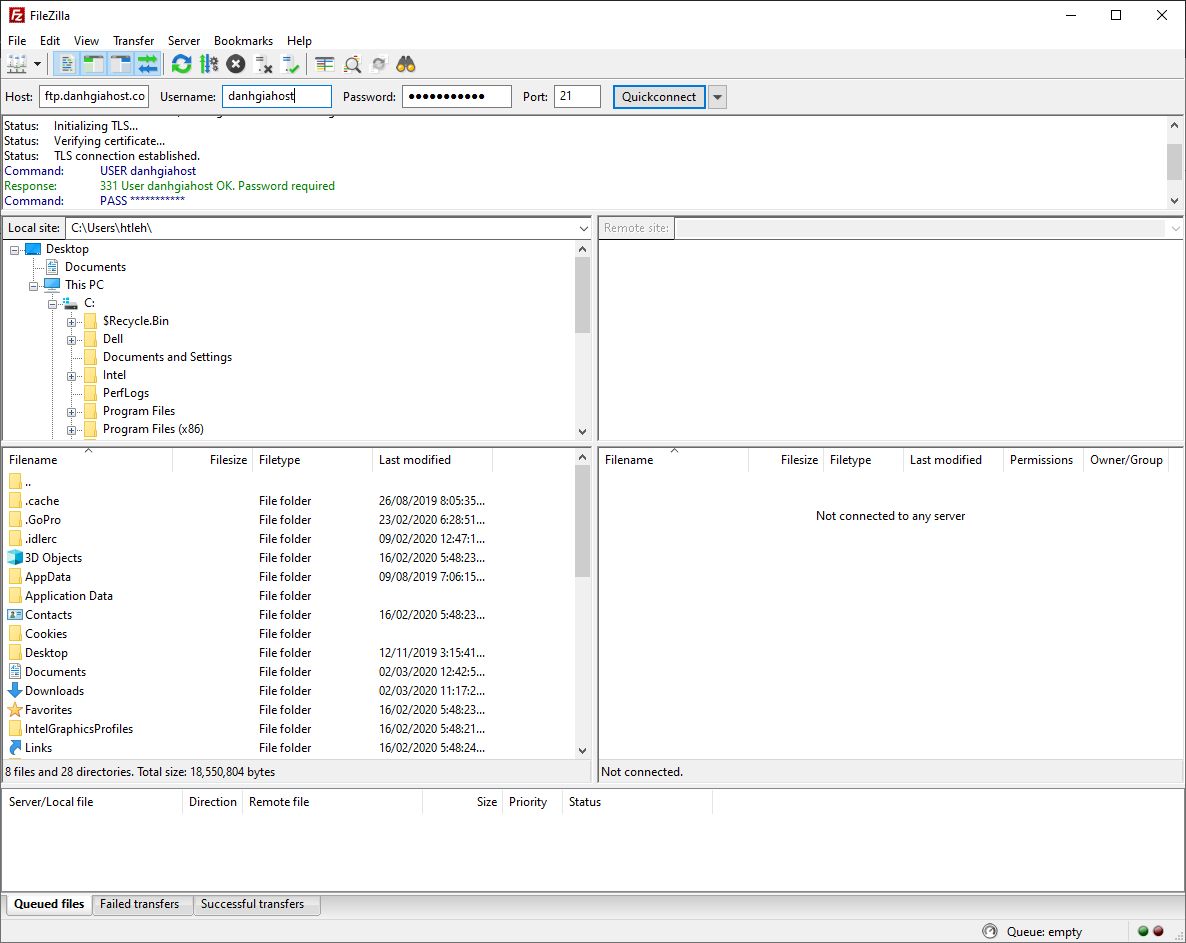
Task: Open the Quickconnect history dropdown arrow
Action: coord(717,97)
